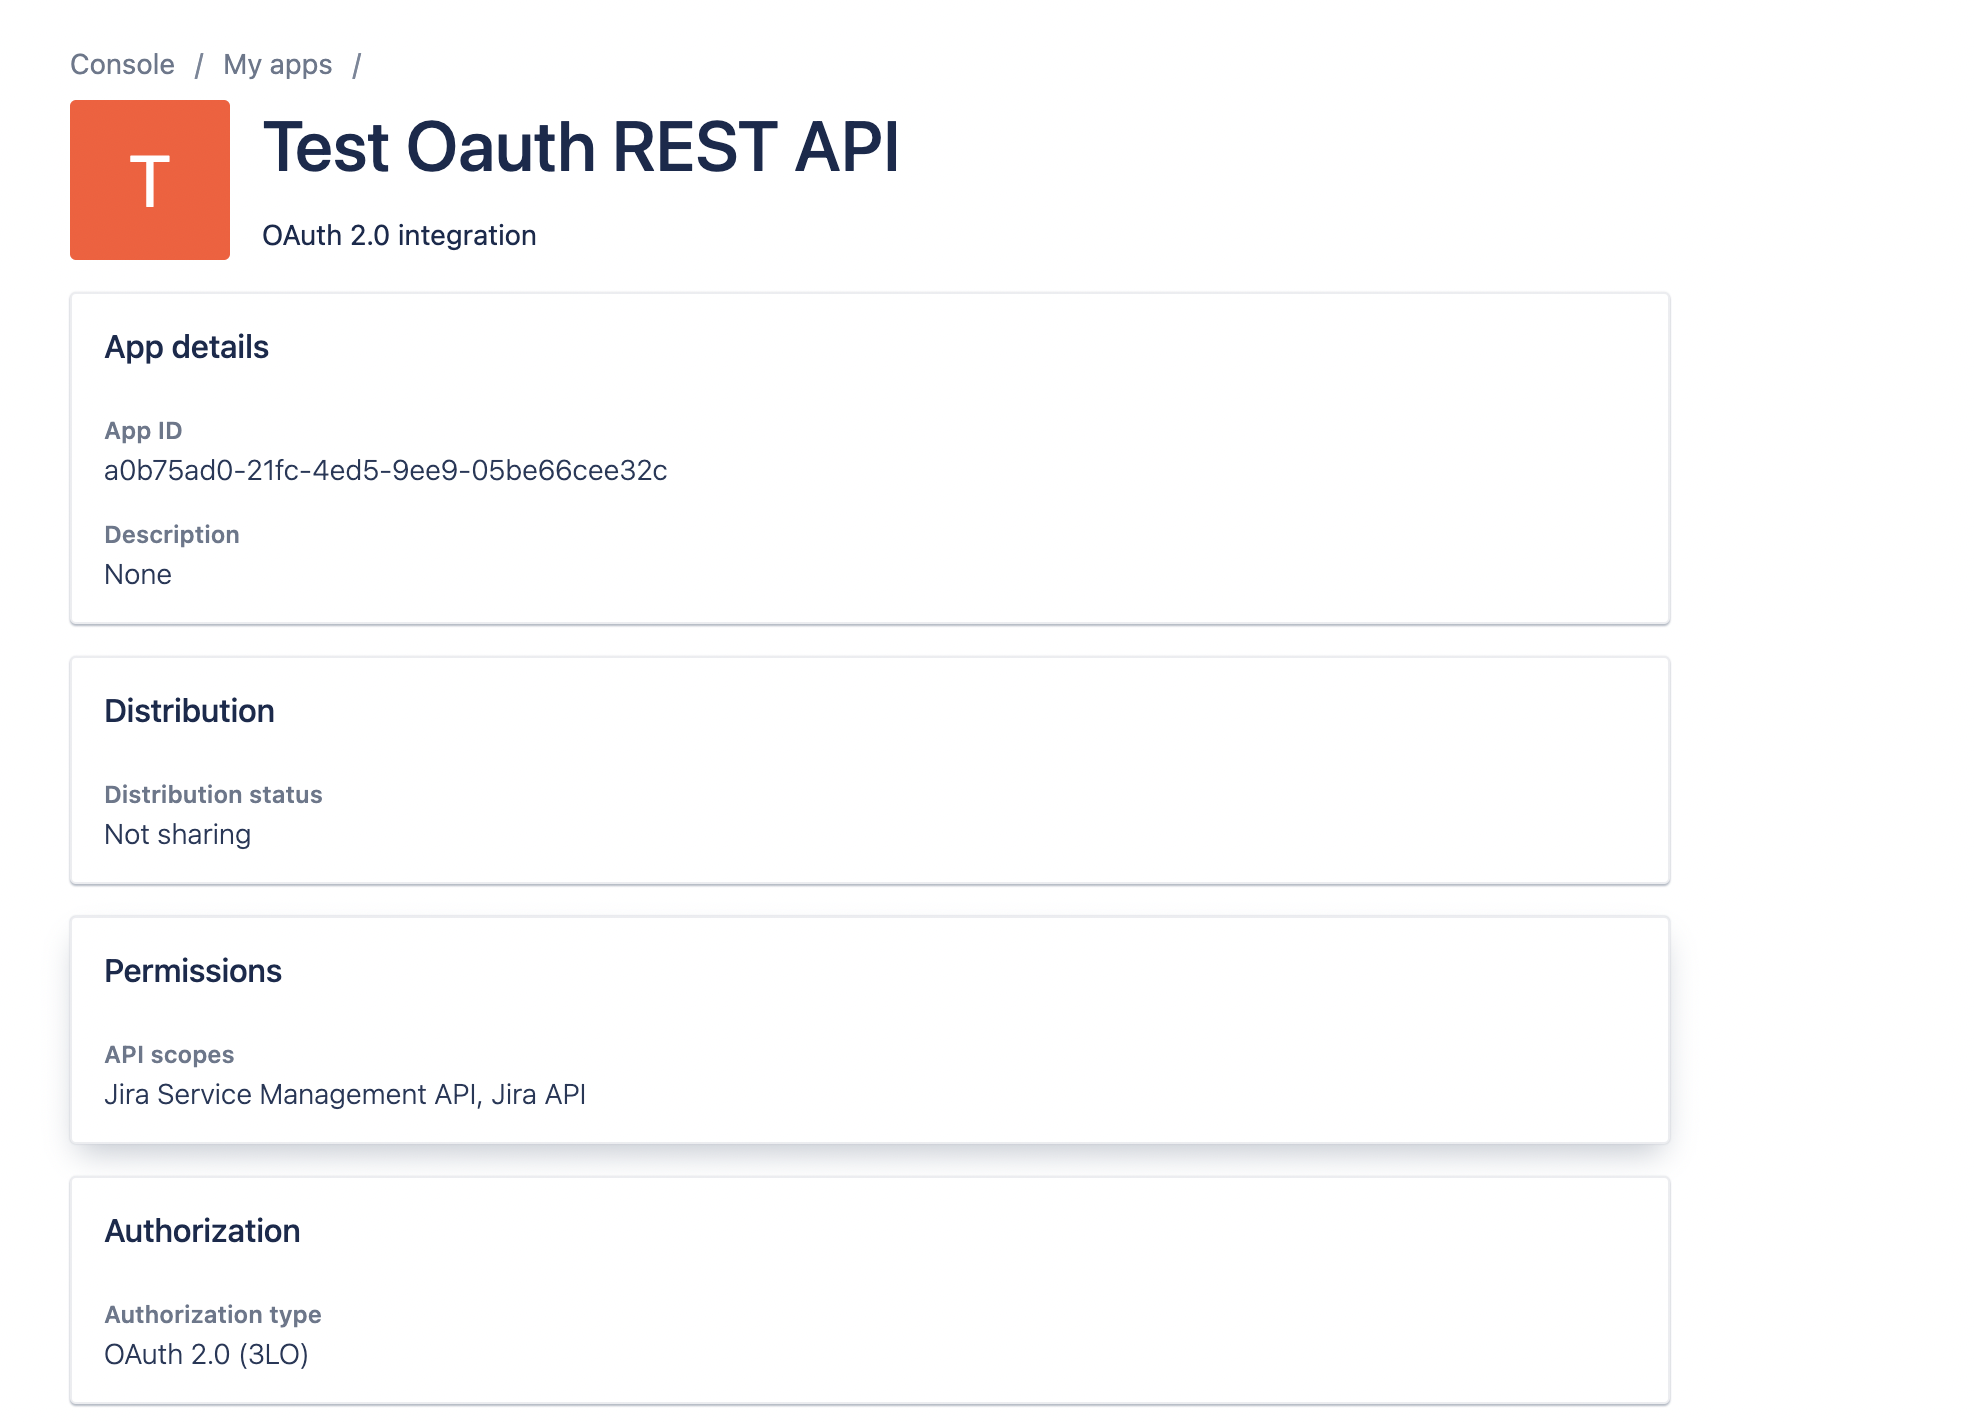Select the App ID value a0b75ad0-21fc

pos(385,470)
